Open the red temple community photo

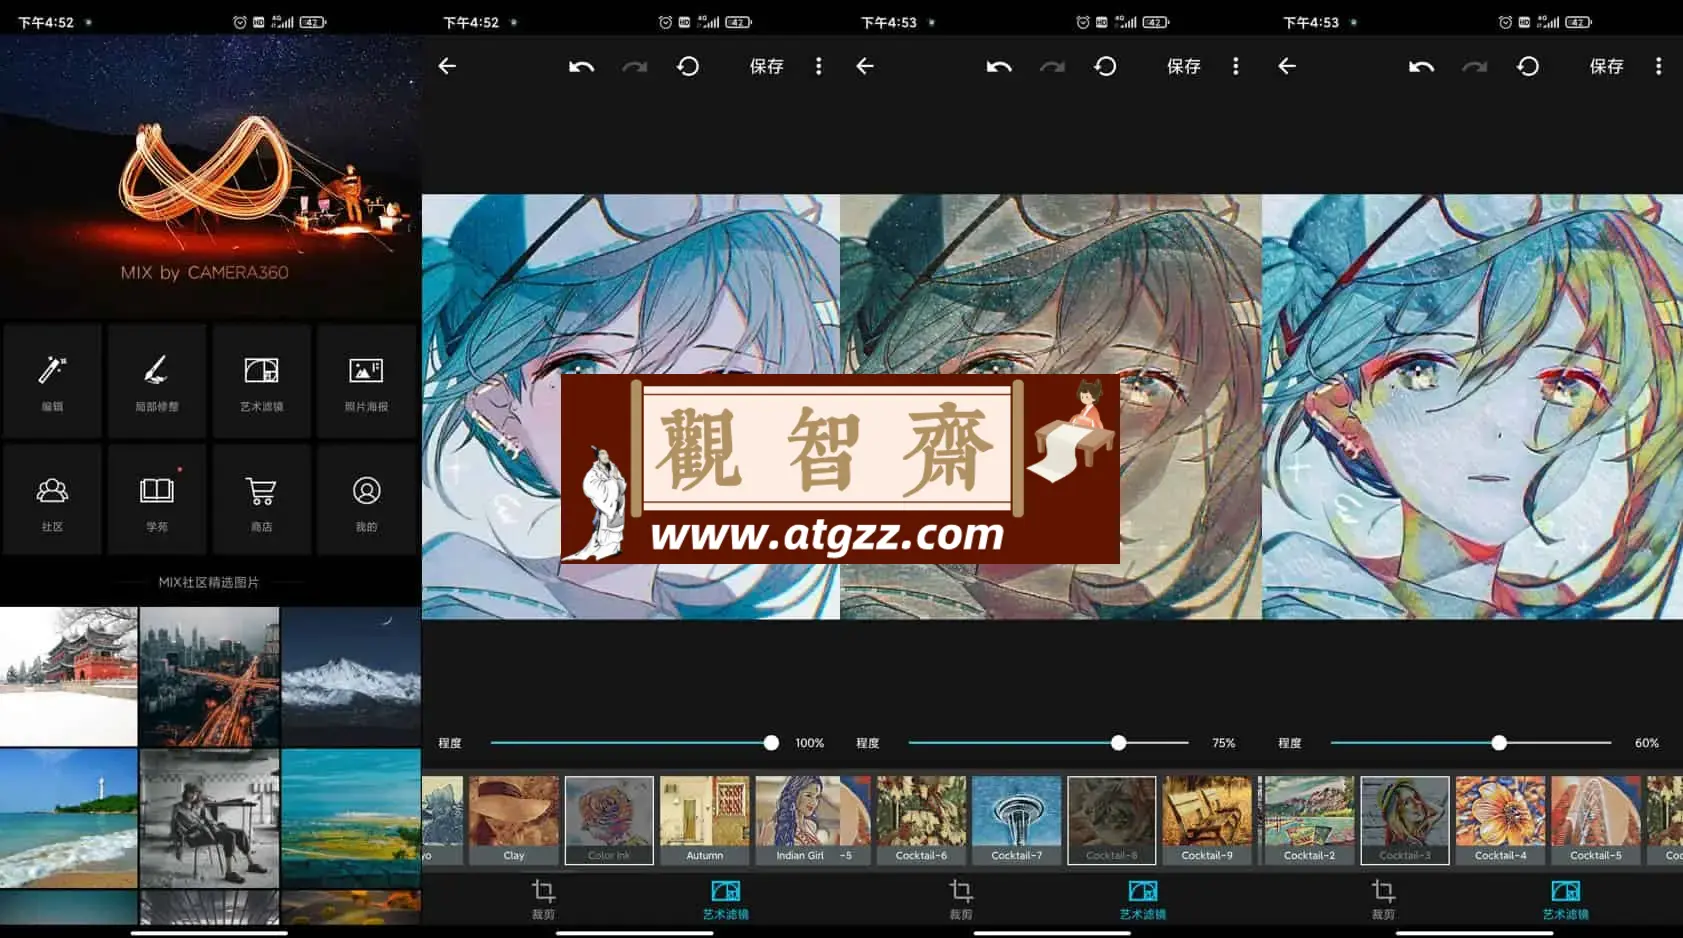[x=69, y=676]
